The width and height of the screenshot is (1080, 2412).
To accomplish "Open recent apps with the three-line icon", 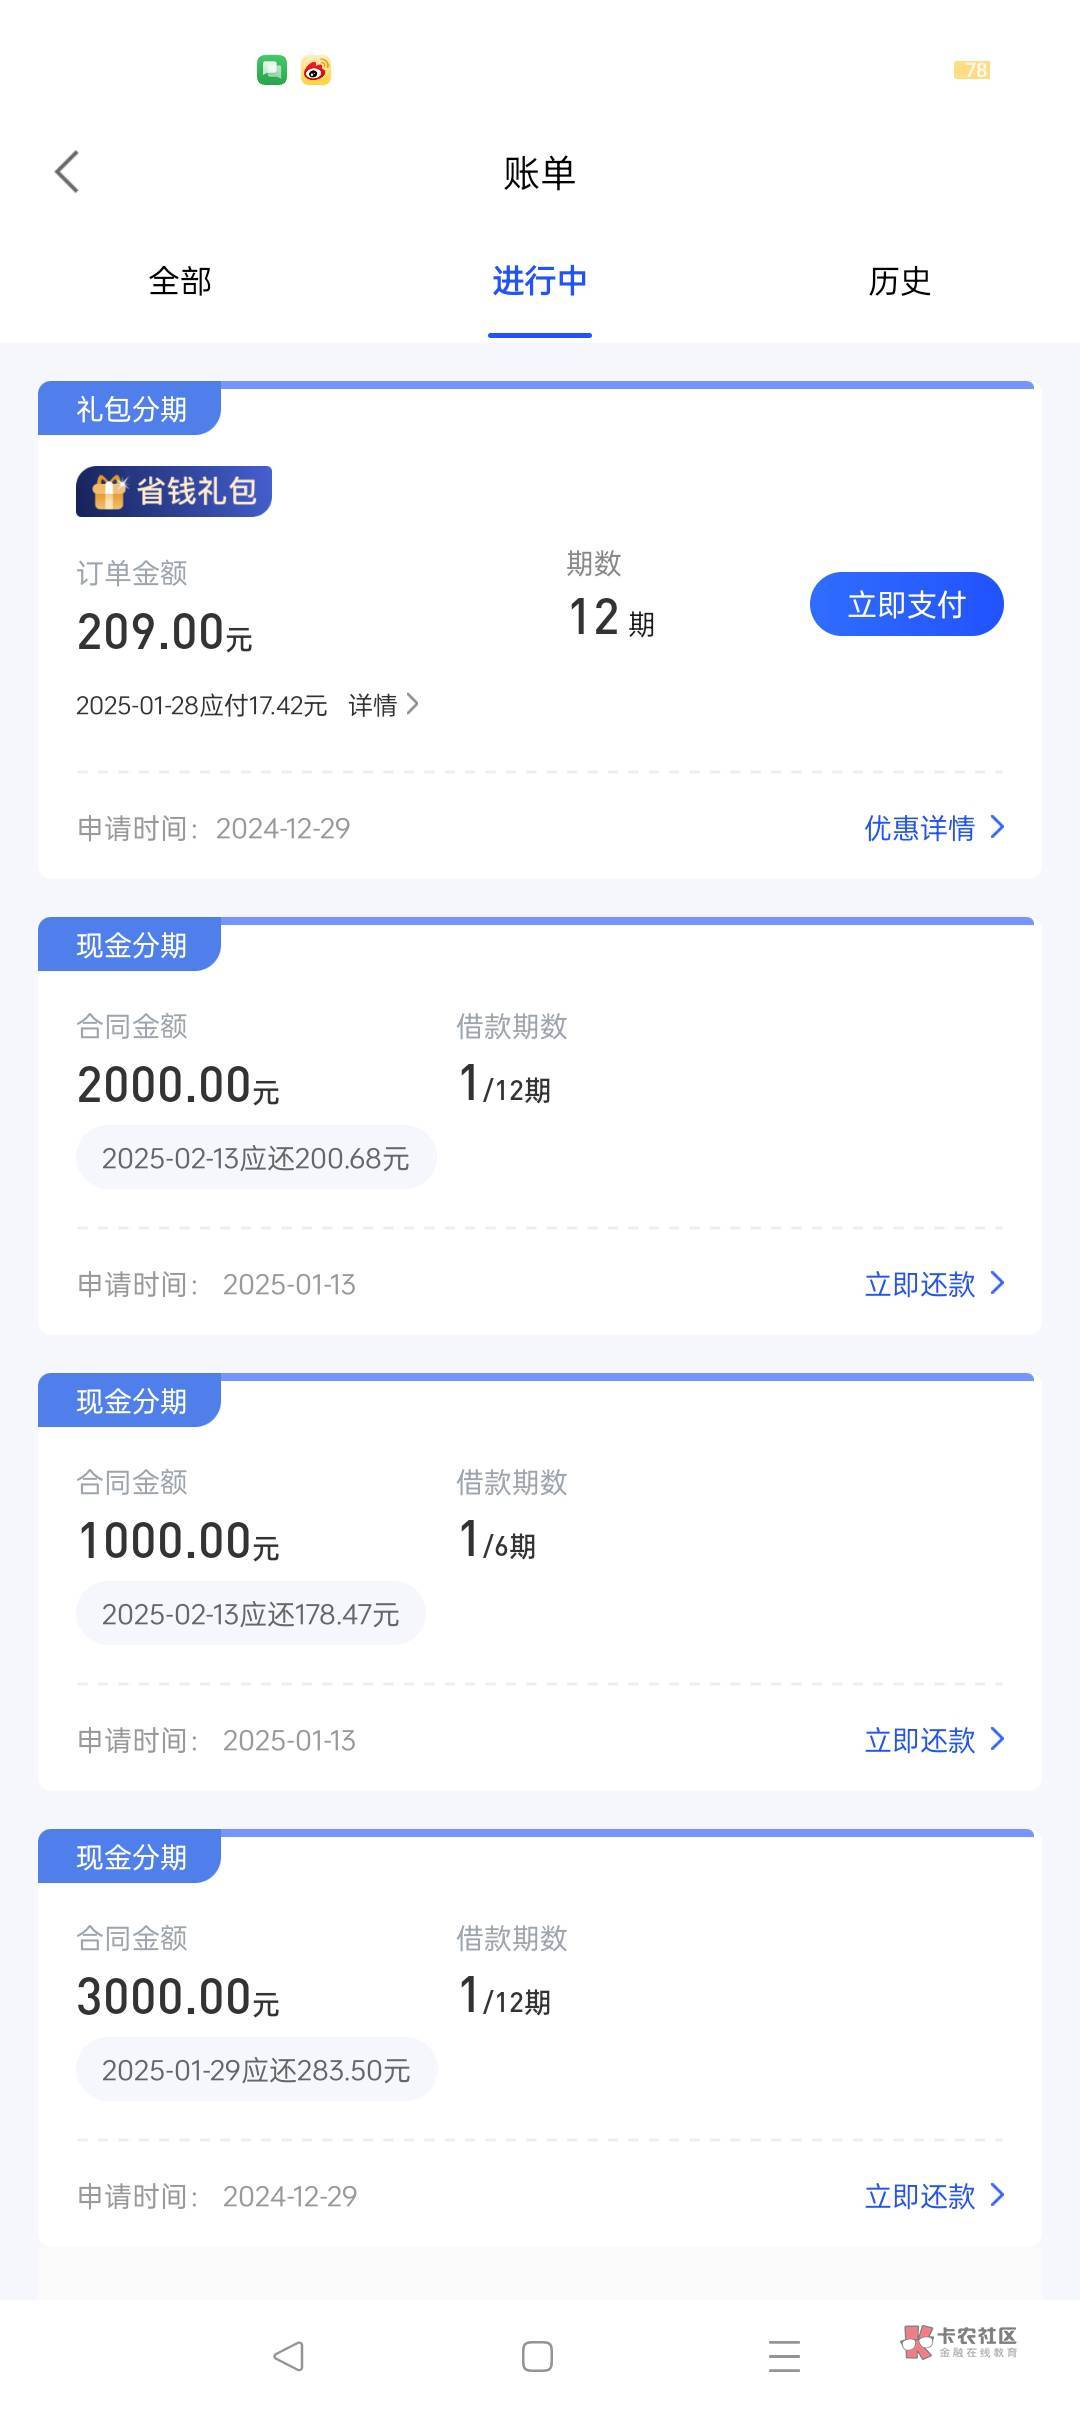I will (x=784, y=2356).
